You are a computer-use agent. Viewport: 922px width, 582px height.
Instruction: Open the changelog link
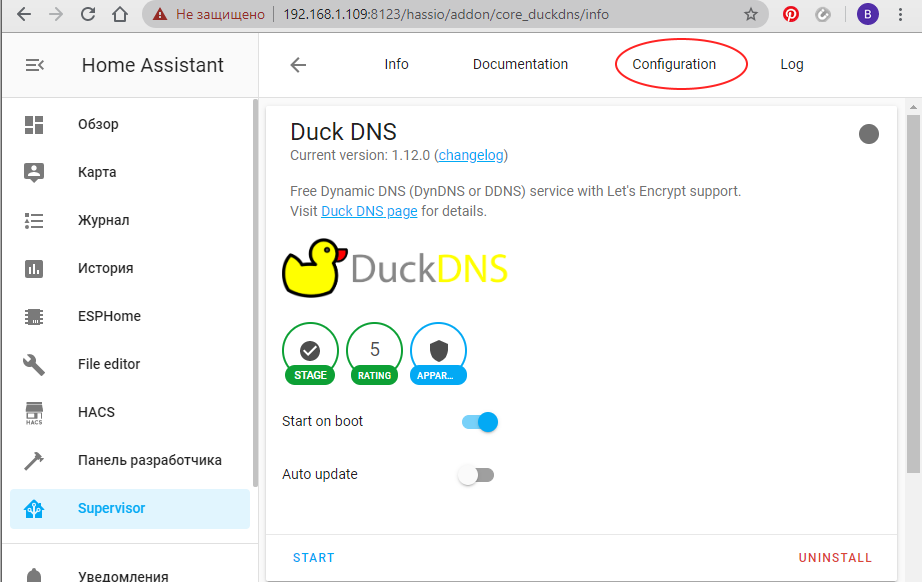click(x=470, y=155)
